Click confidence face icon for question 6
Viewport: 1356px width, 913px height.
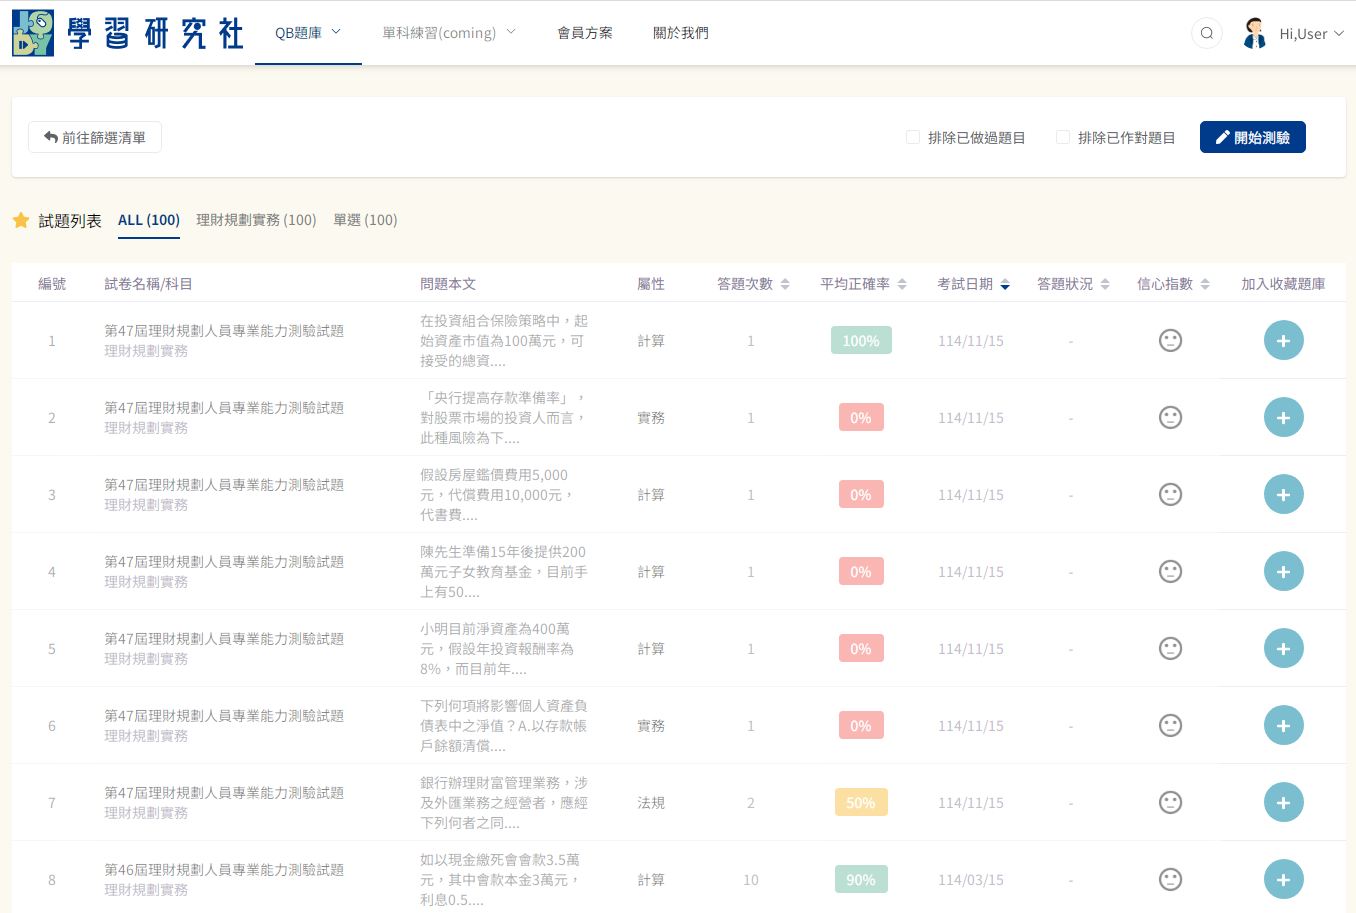pyautogui.click(x=1170, y=726)
